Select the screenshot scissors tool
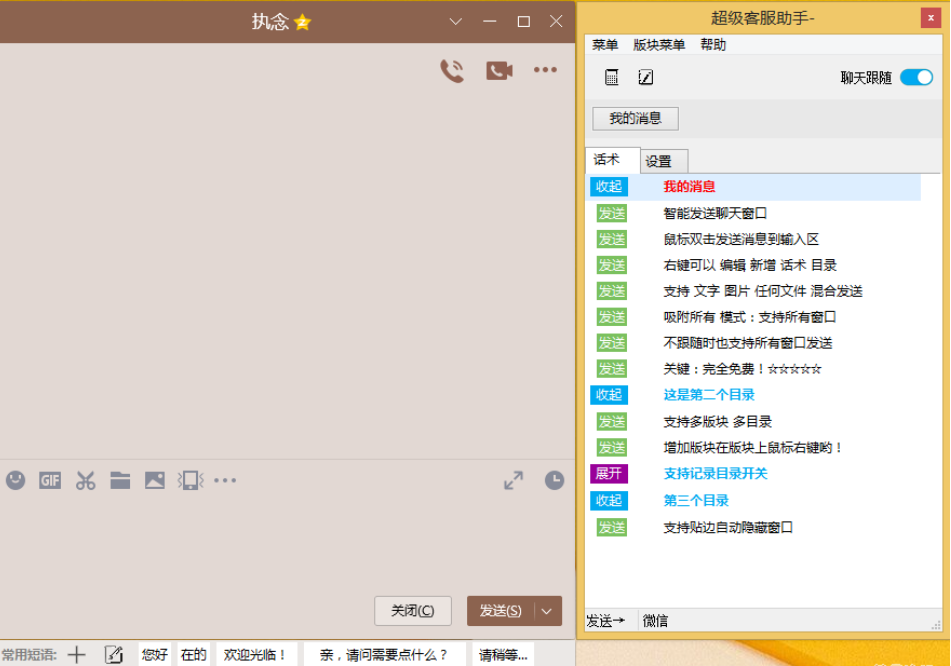The height and width of the screenshot is (666, 951). [84, 480]
